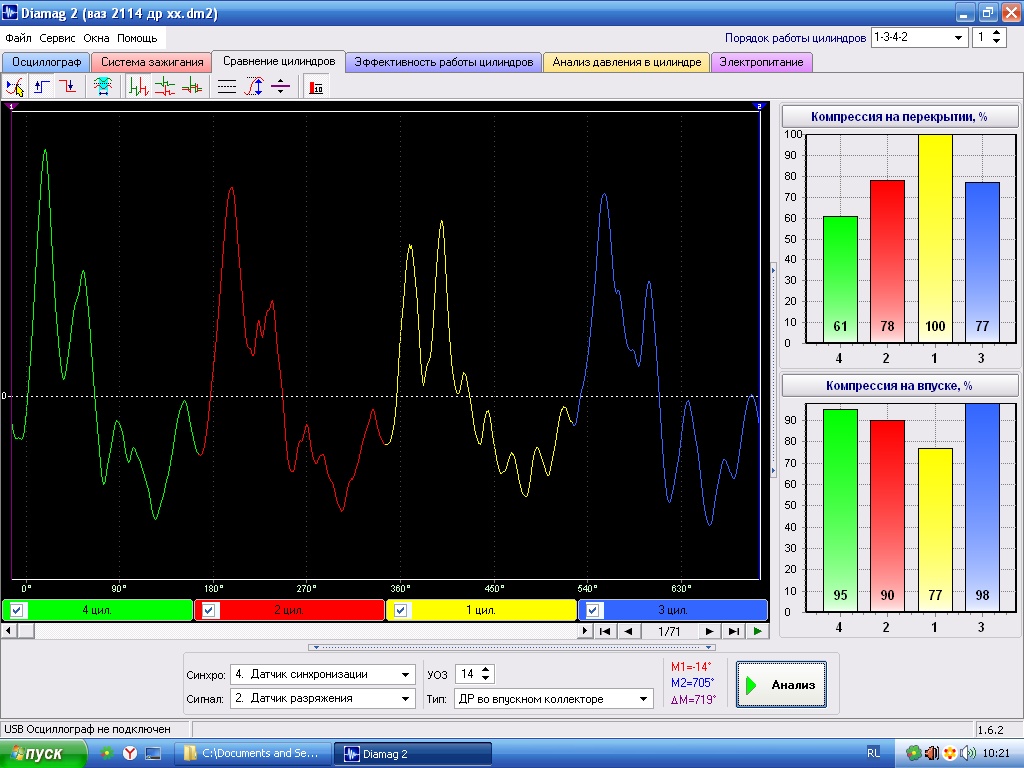The width and height of the screenshot is (1024, 768).
Task: Decrease the first cylinder number stepper
Action: 997,42
